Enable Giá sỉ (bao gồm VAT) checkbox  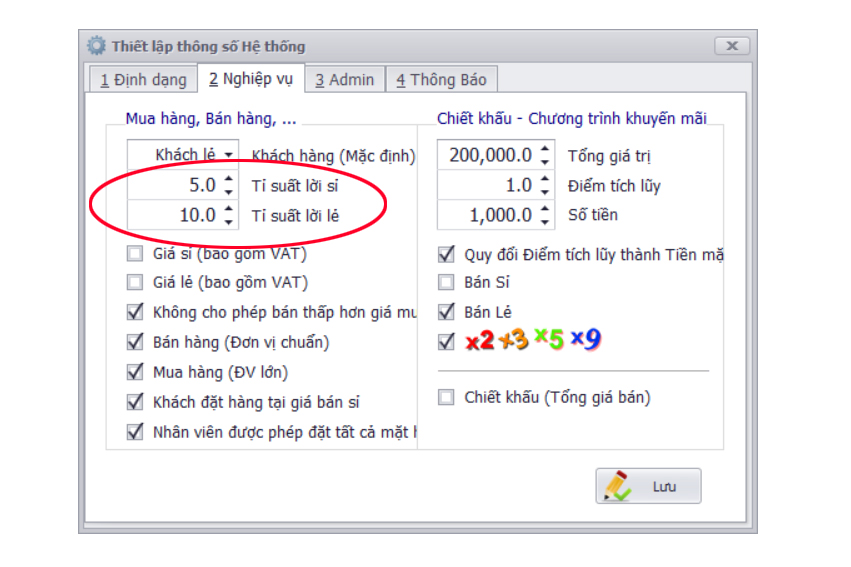[135, 254]
